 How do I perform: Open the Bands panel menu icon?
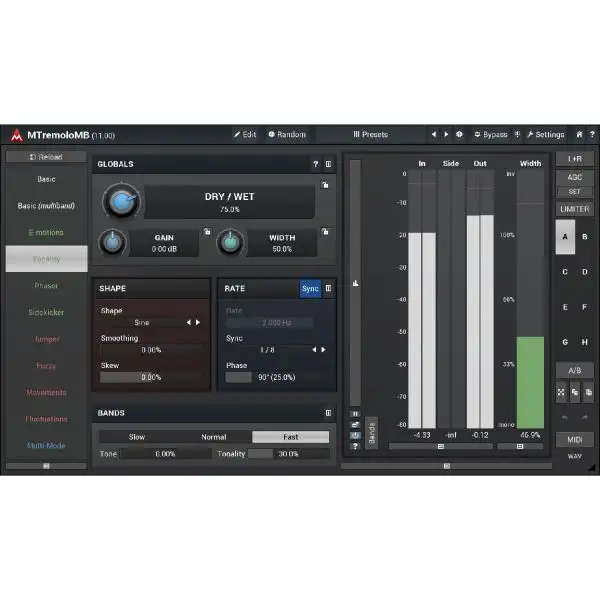tap(328, 412)
